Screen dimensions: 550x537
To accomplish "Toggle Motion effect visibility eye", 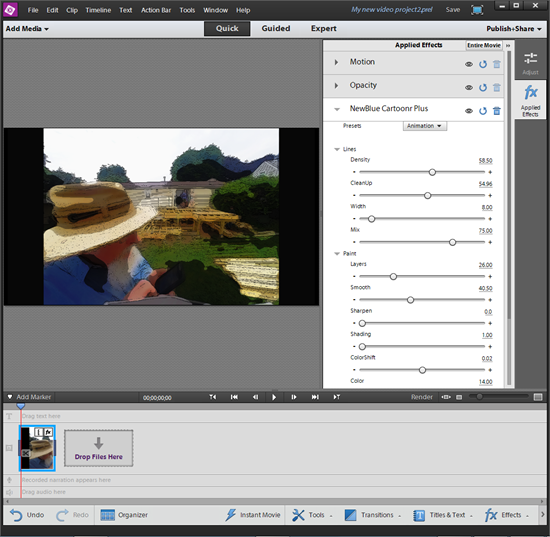I will 469,64.
